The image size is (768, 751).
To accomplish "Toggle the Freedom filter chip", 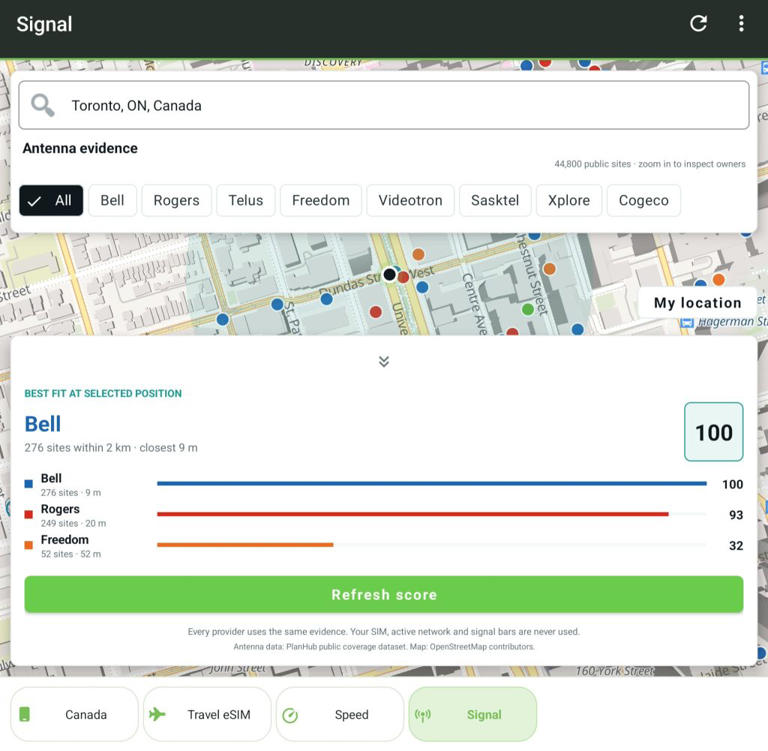I will tap(321, 200).
